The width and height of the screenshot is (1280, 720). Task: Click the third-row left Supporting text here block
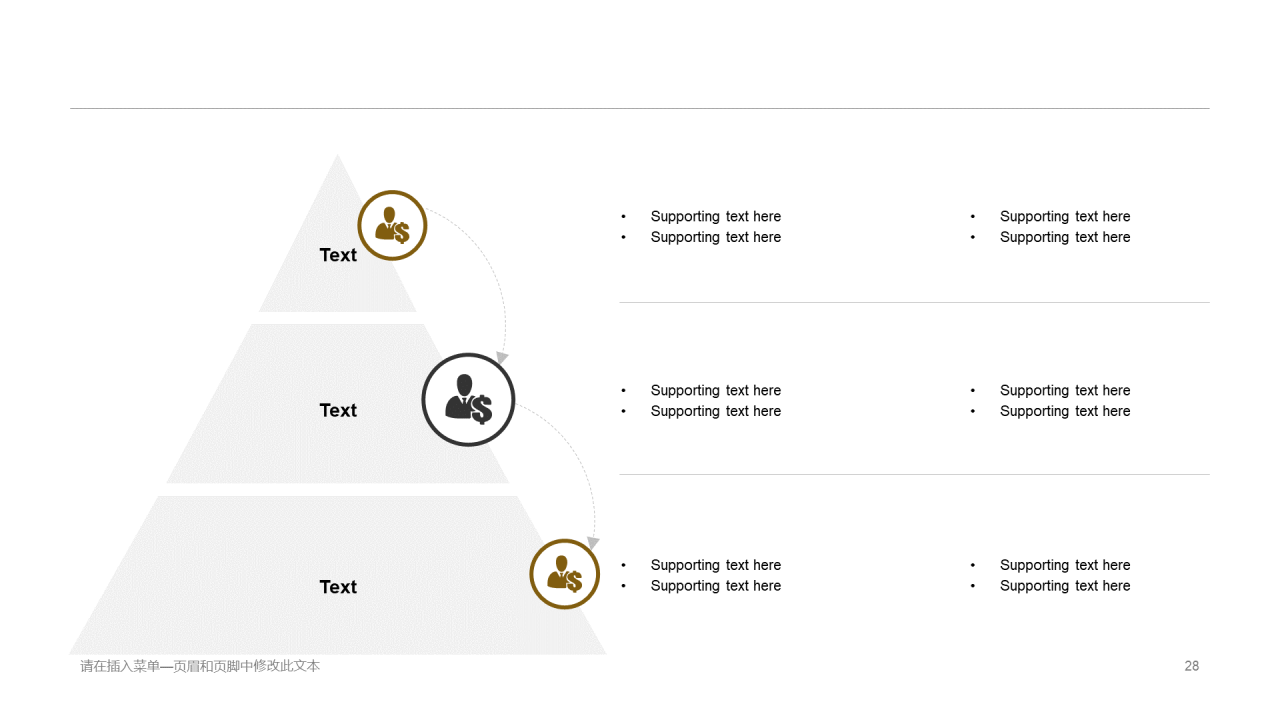pos(701,575)
